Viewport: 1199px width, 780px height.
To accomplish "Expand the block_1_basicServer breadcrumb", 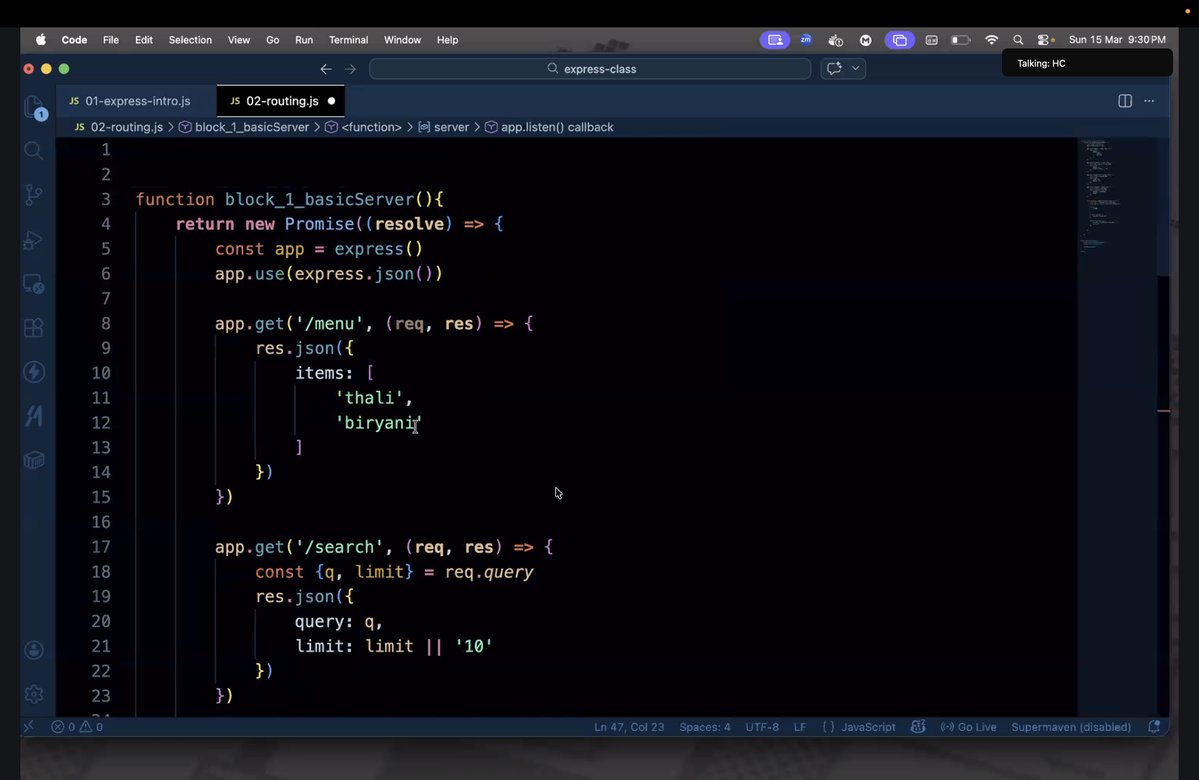I will [x=244, y=127].
